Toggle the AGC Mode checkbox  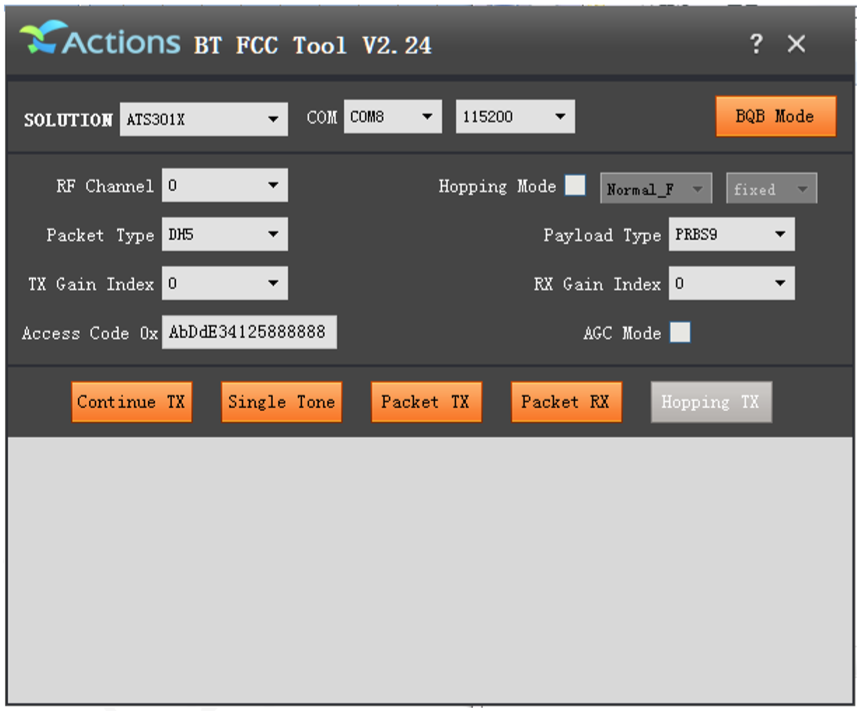(x=680, y=332)
